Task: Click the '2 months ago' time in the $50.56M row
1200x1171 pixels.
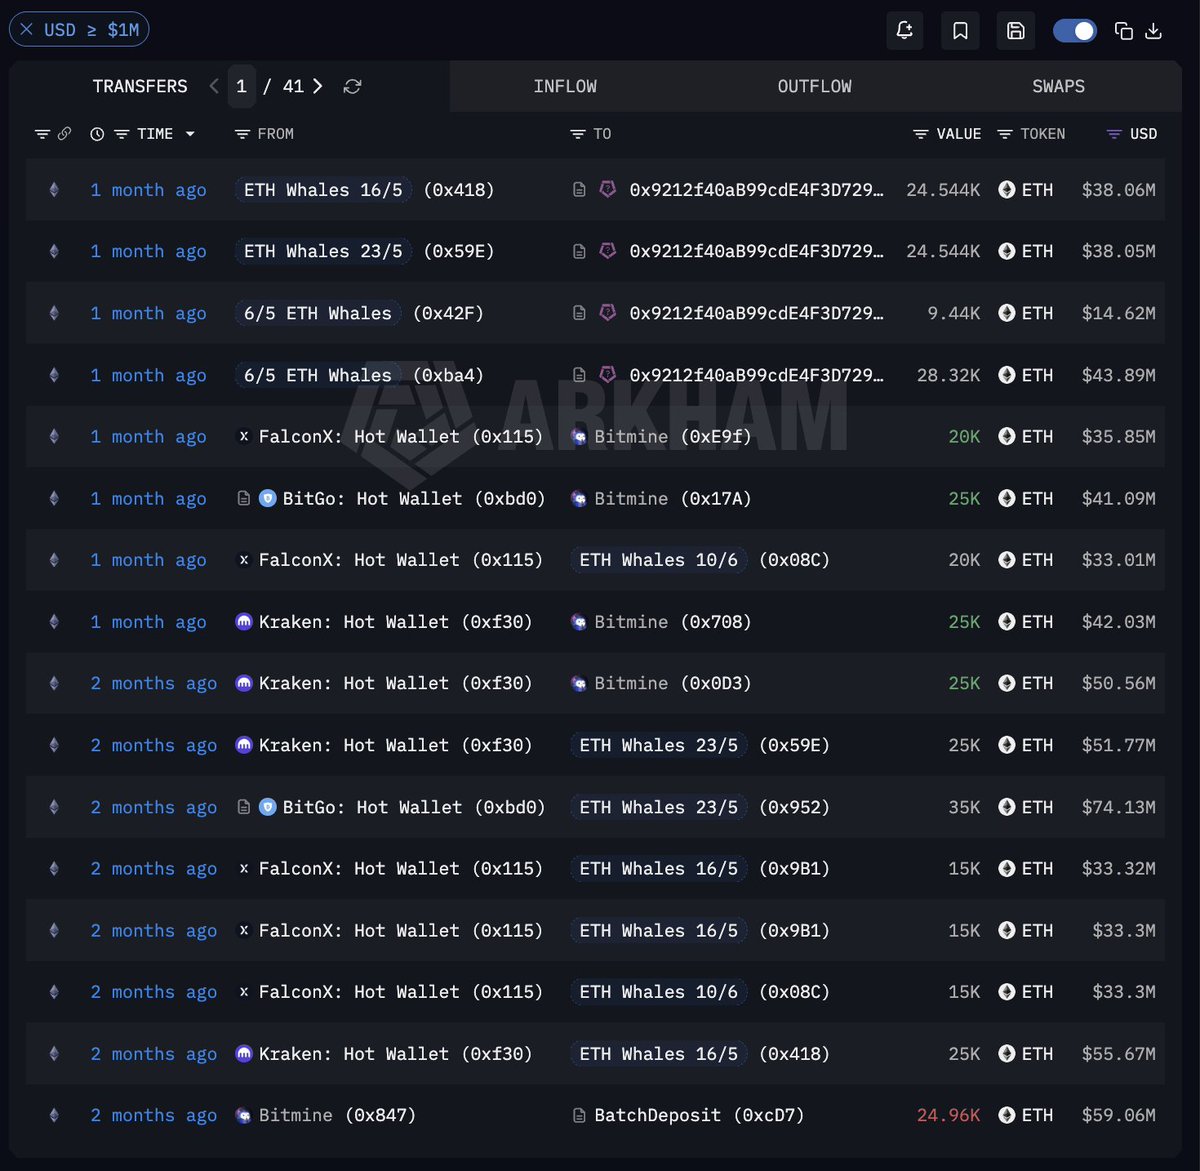Action: (x=153, y=684)
